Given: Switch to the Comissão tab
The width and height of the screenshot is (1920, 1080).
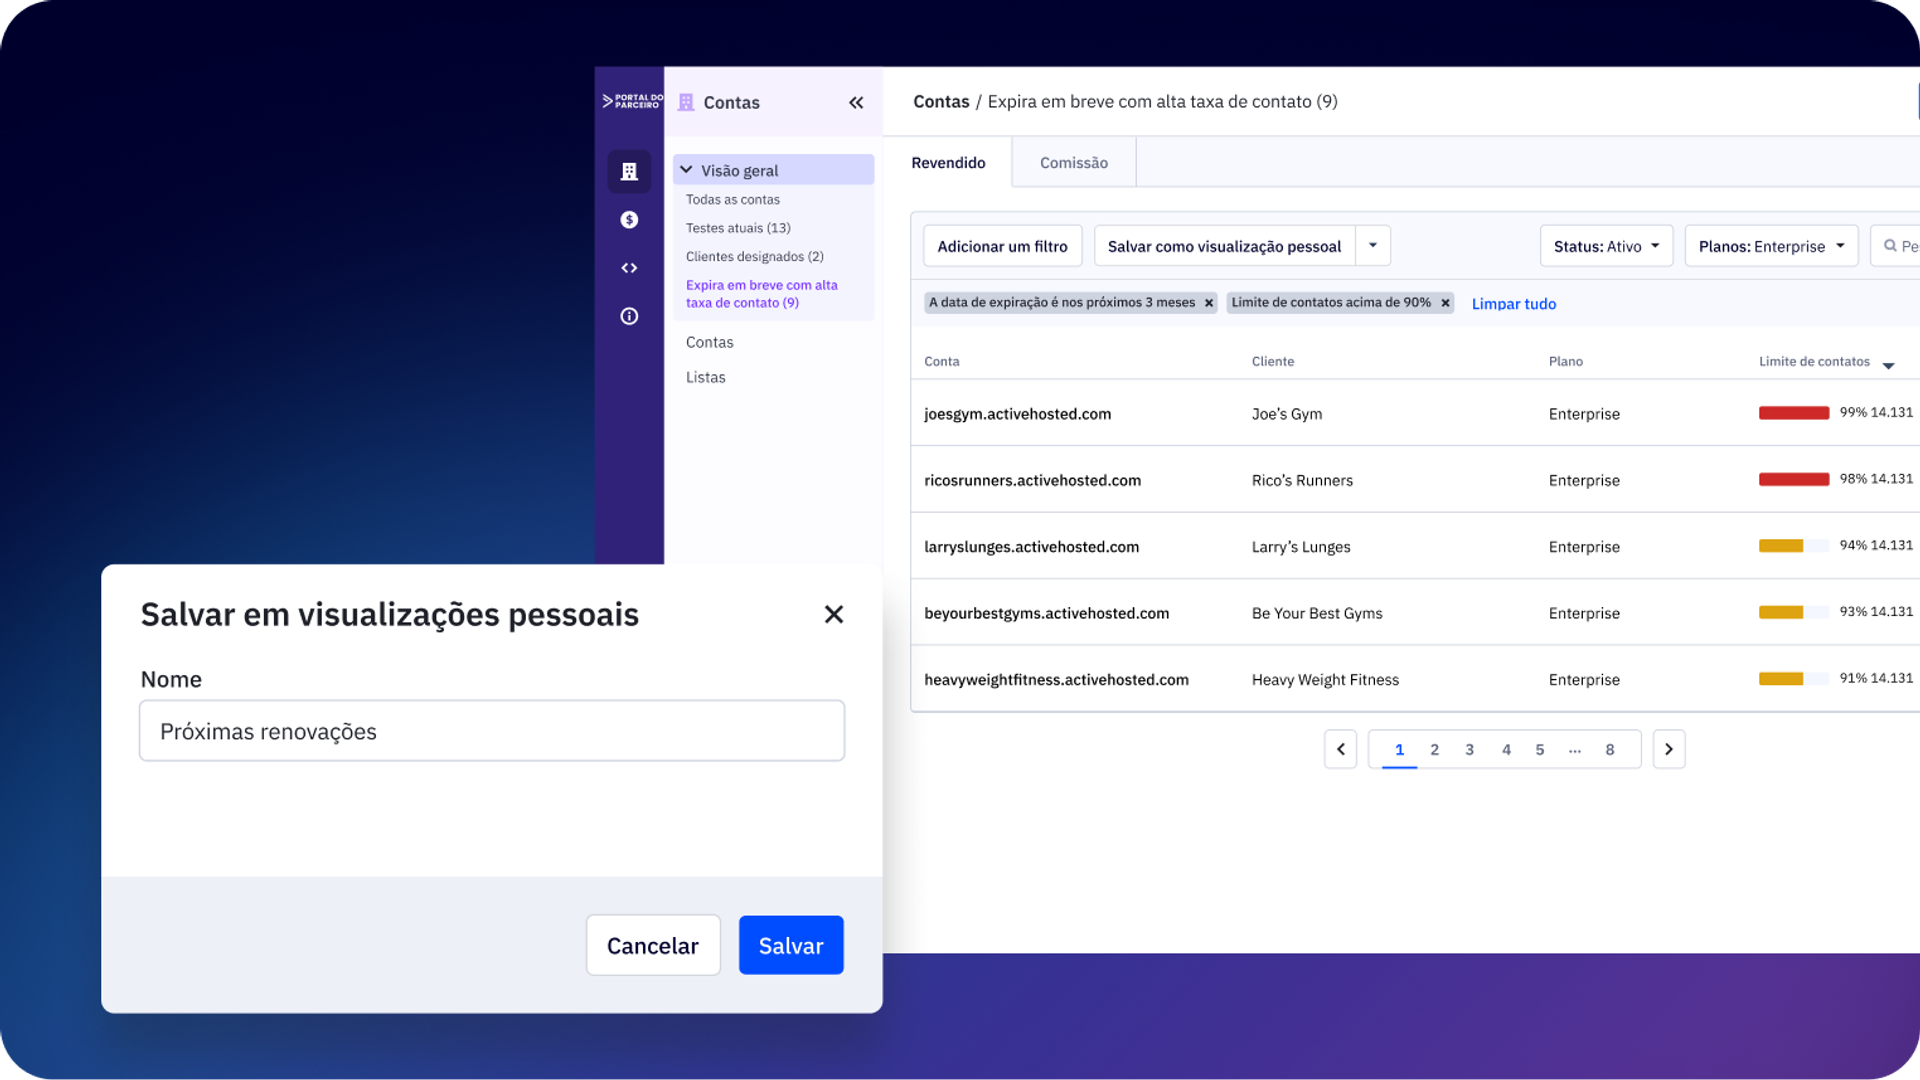Looking at the screenshot, I should click(x=1074, y=163).
